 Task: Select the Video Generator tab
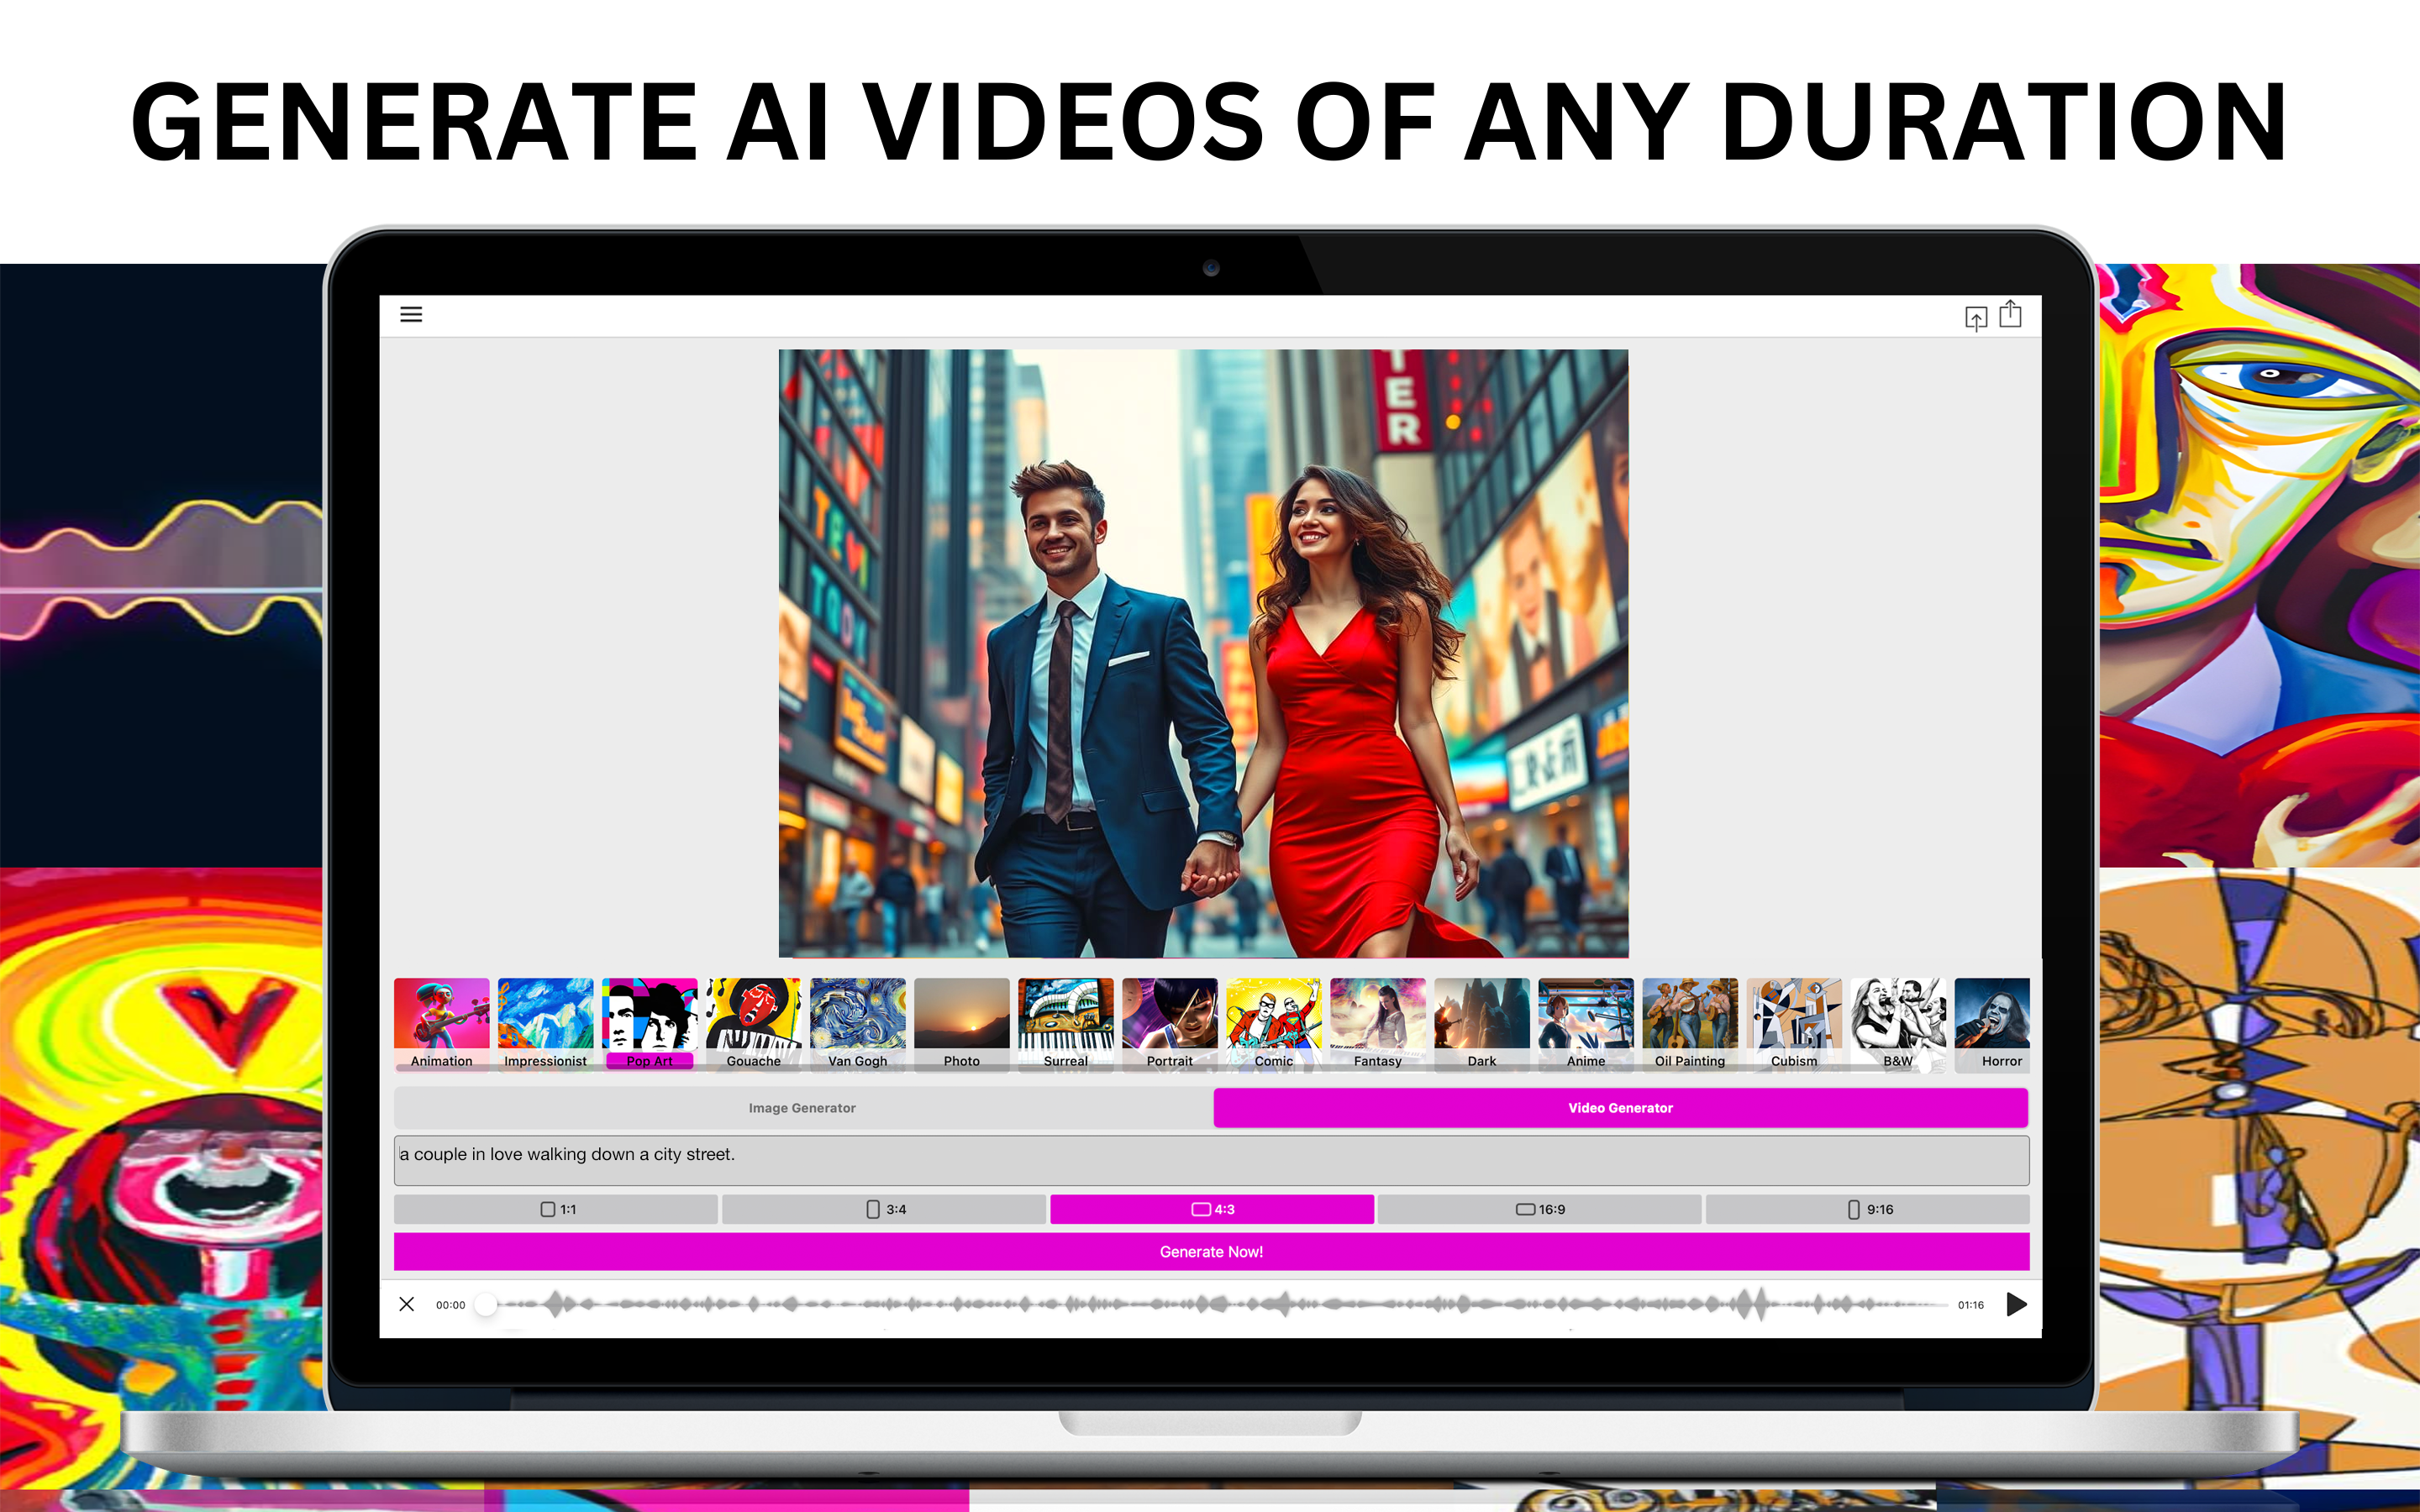pyautogui.click(x=1620, y=1107)
